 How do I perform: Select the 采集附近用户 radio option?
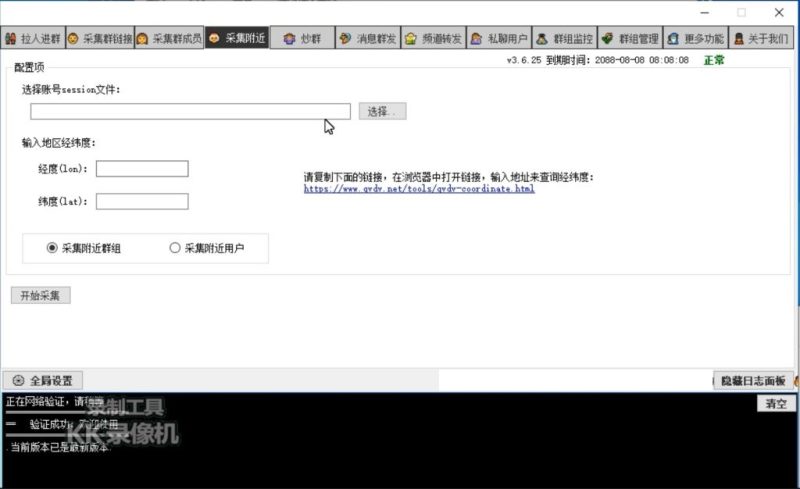click(x=207, y=248)
